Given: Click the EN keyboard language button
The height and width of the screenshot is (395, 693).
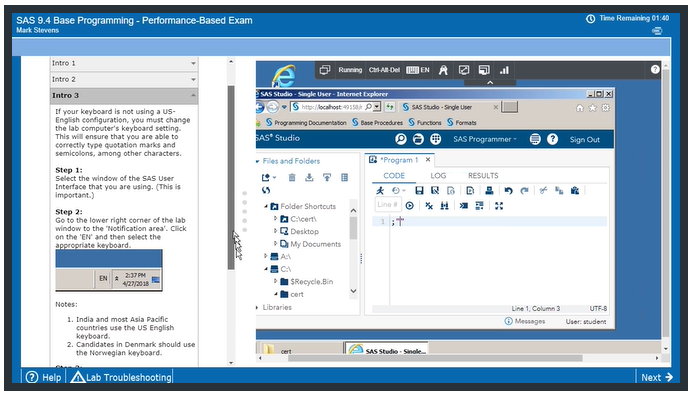Looking at the screenshot, I should [418, 70].
